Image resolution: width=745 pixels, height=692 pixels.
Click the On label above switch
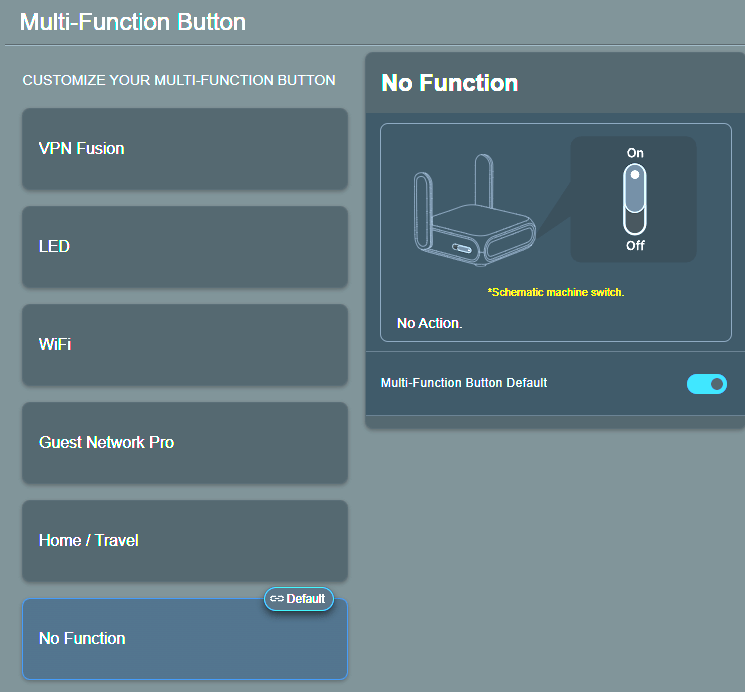click(x=635, y=152)
